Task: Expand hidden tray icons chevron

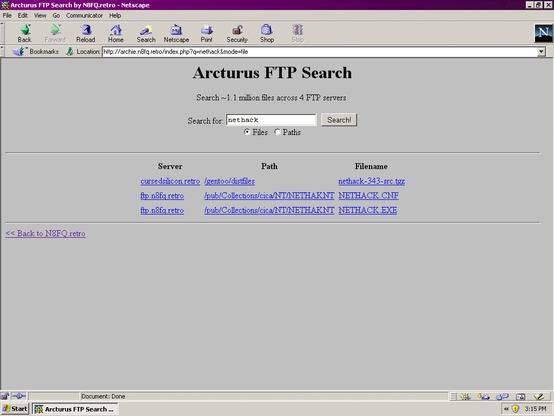Action: click(506, 409)
